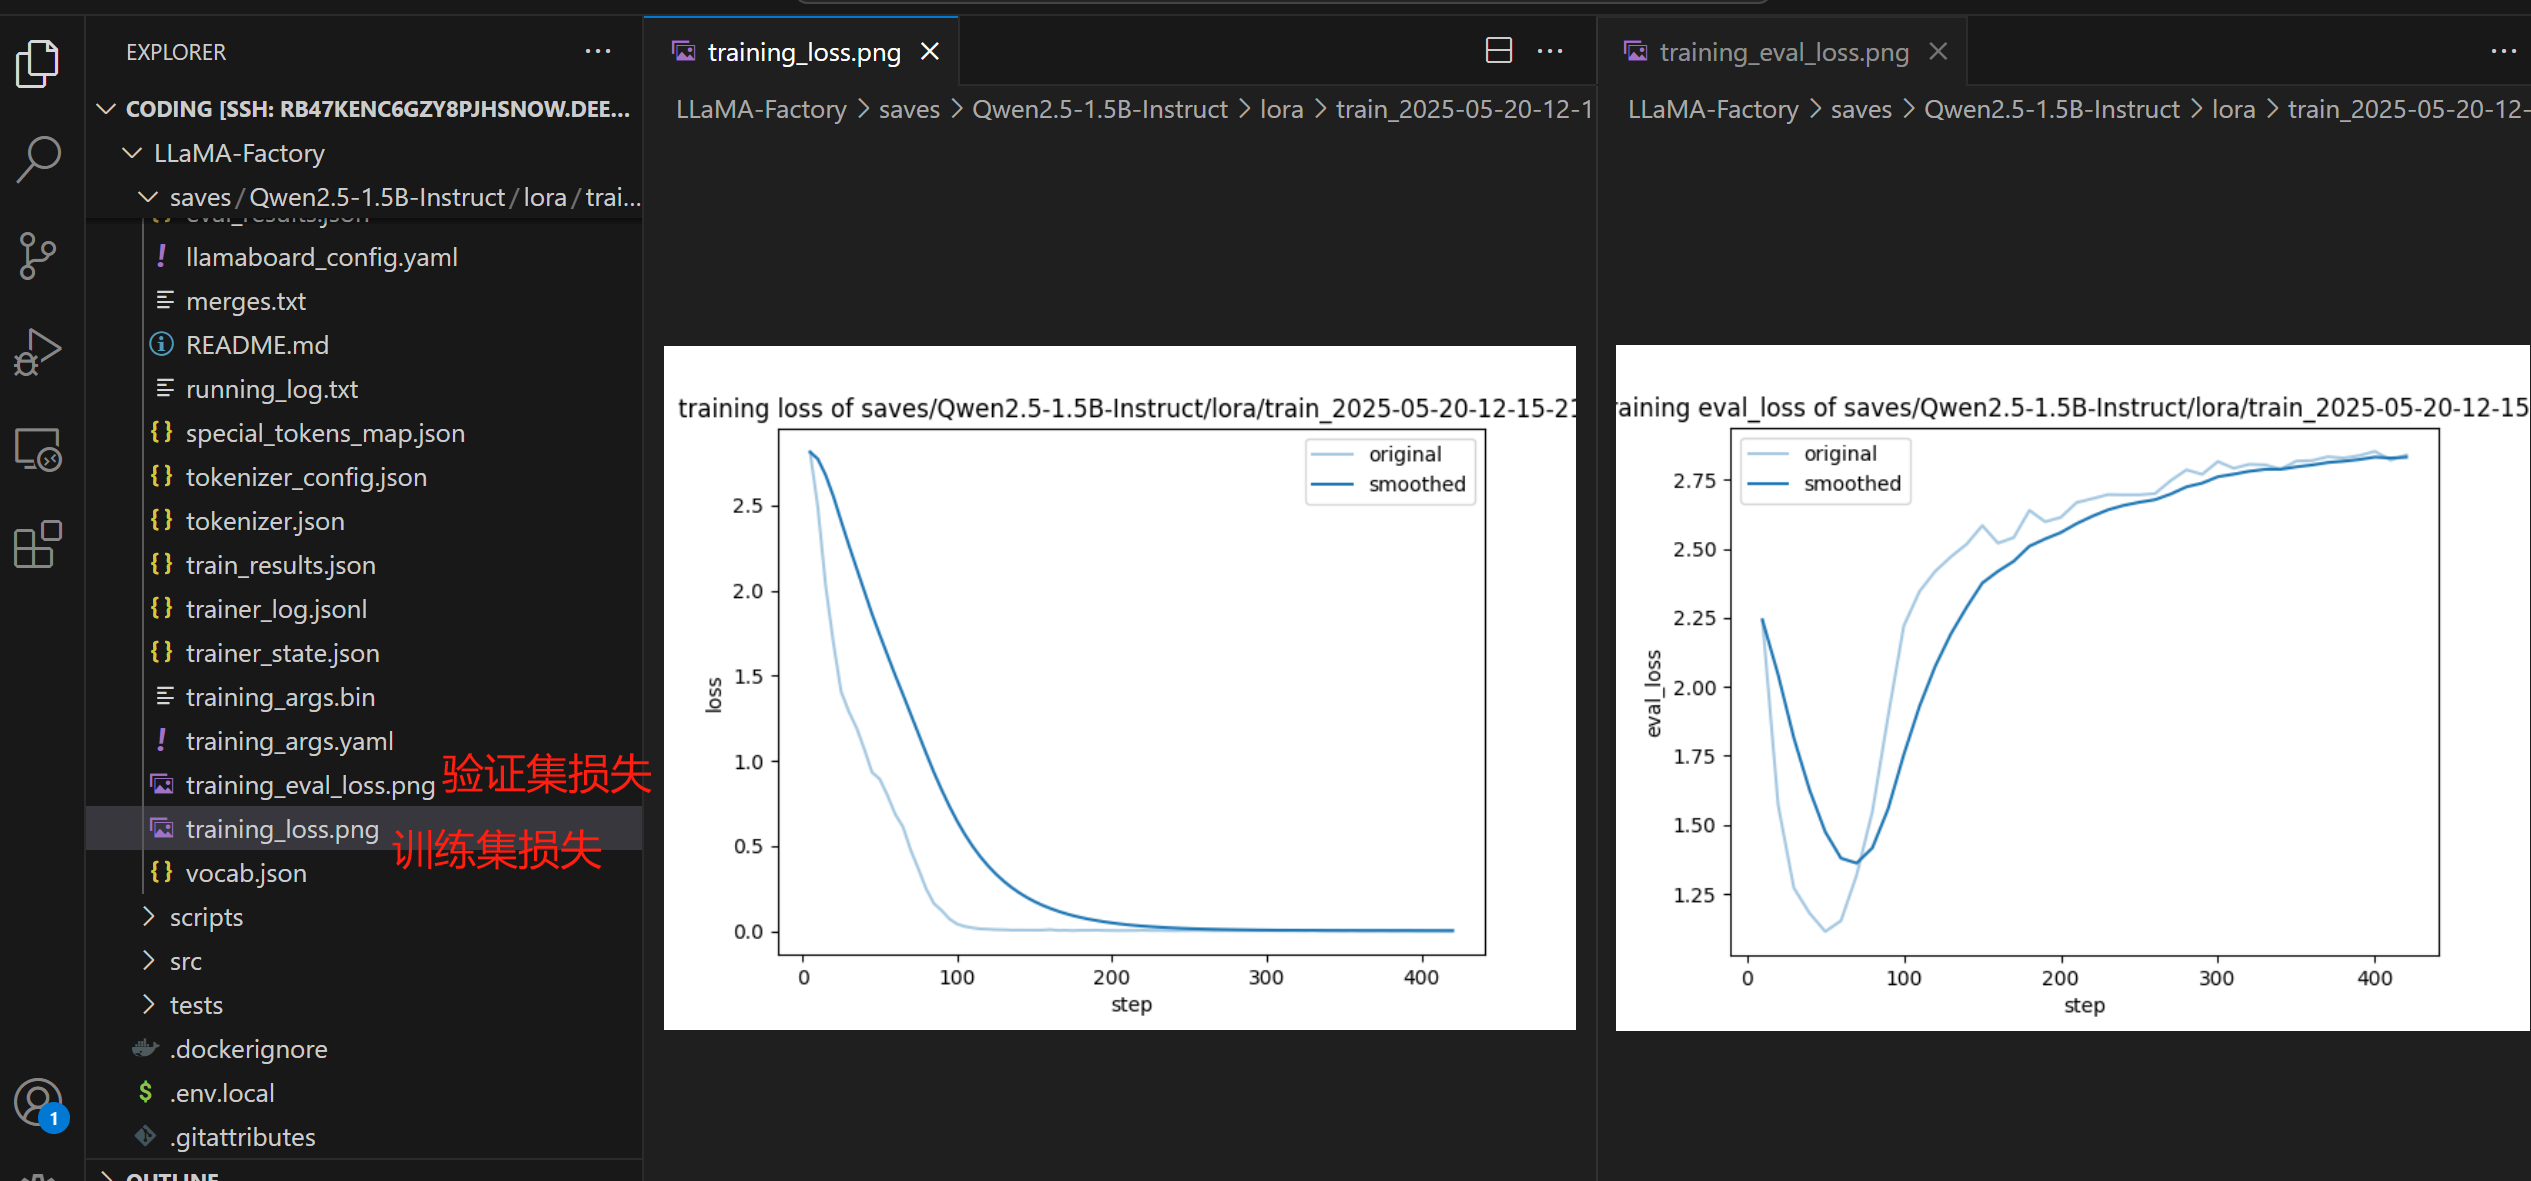Click the training loss chart image

point(1119,688)
